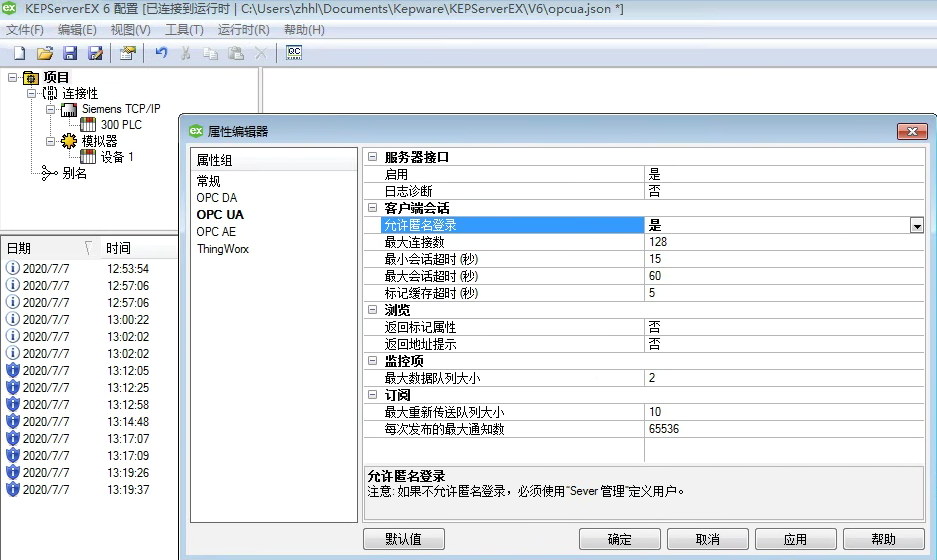Screen dimensions: 937x560
Task: Select the 300 PLC device icon
Action: [x=88, y=125]
